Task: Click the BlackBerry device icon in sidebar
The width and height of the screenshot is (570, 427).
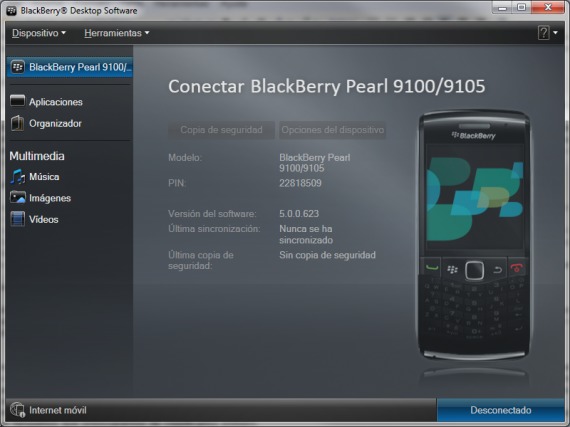Action: tap(17, 67)
